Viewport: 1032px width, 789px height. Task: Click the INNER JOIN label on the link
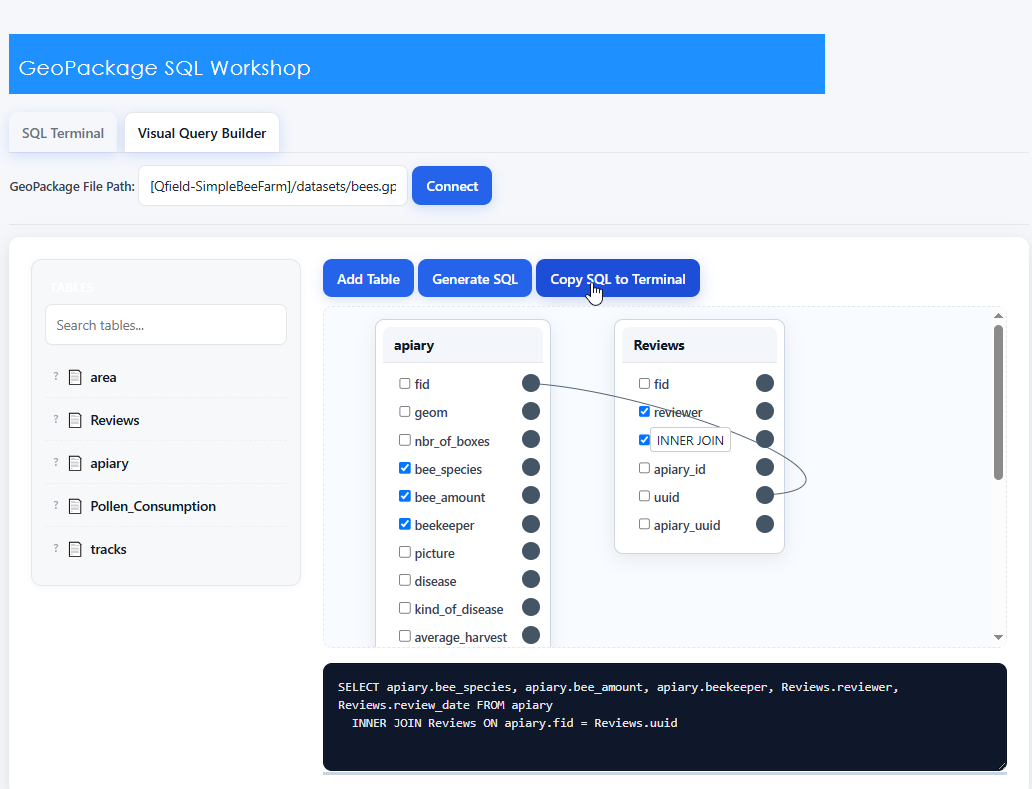point(690,440)
